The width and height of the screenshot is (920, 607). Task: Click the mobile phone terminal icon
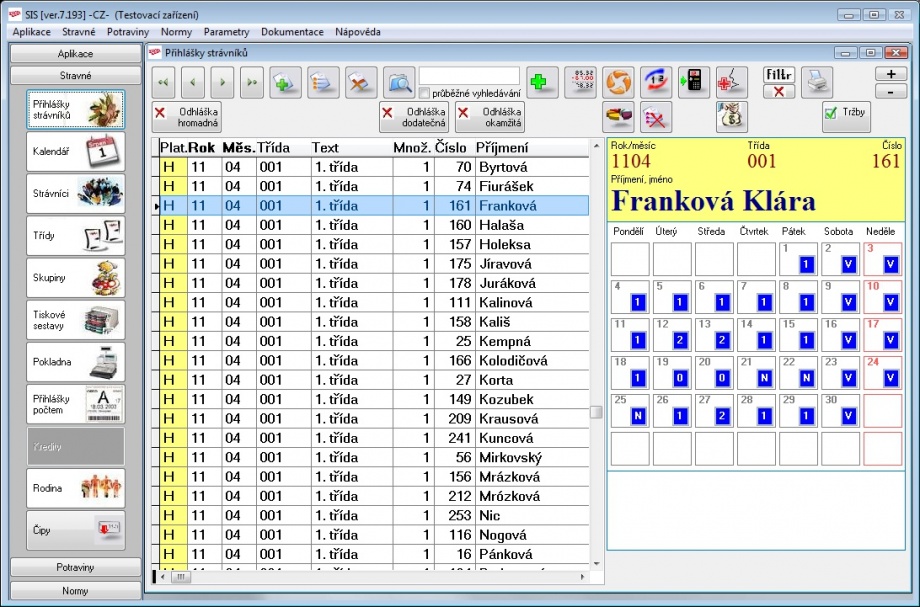(694, 82)
